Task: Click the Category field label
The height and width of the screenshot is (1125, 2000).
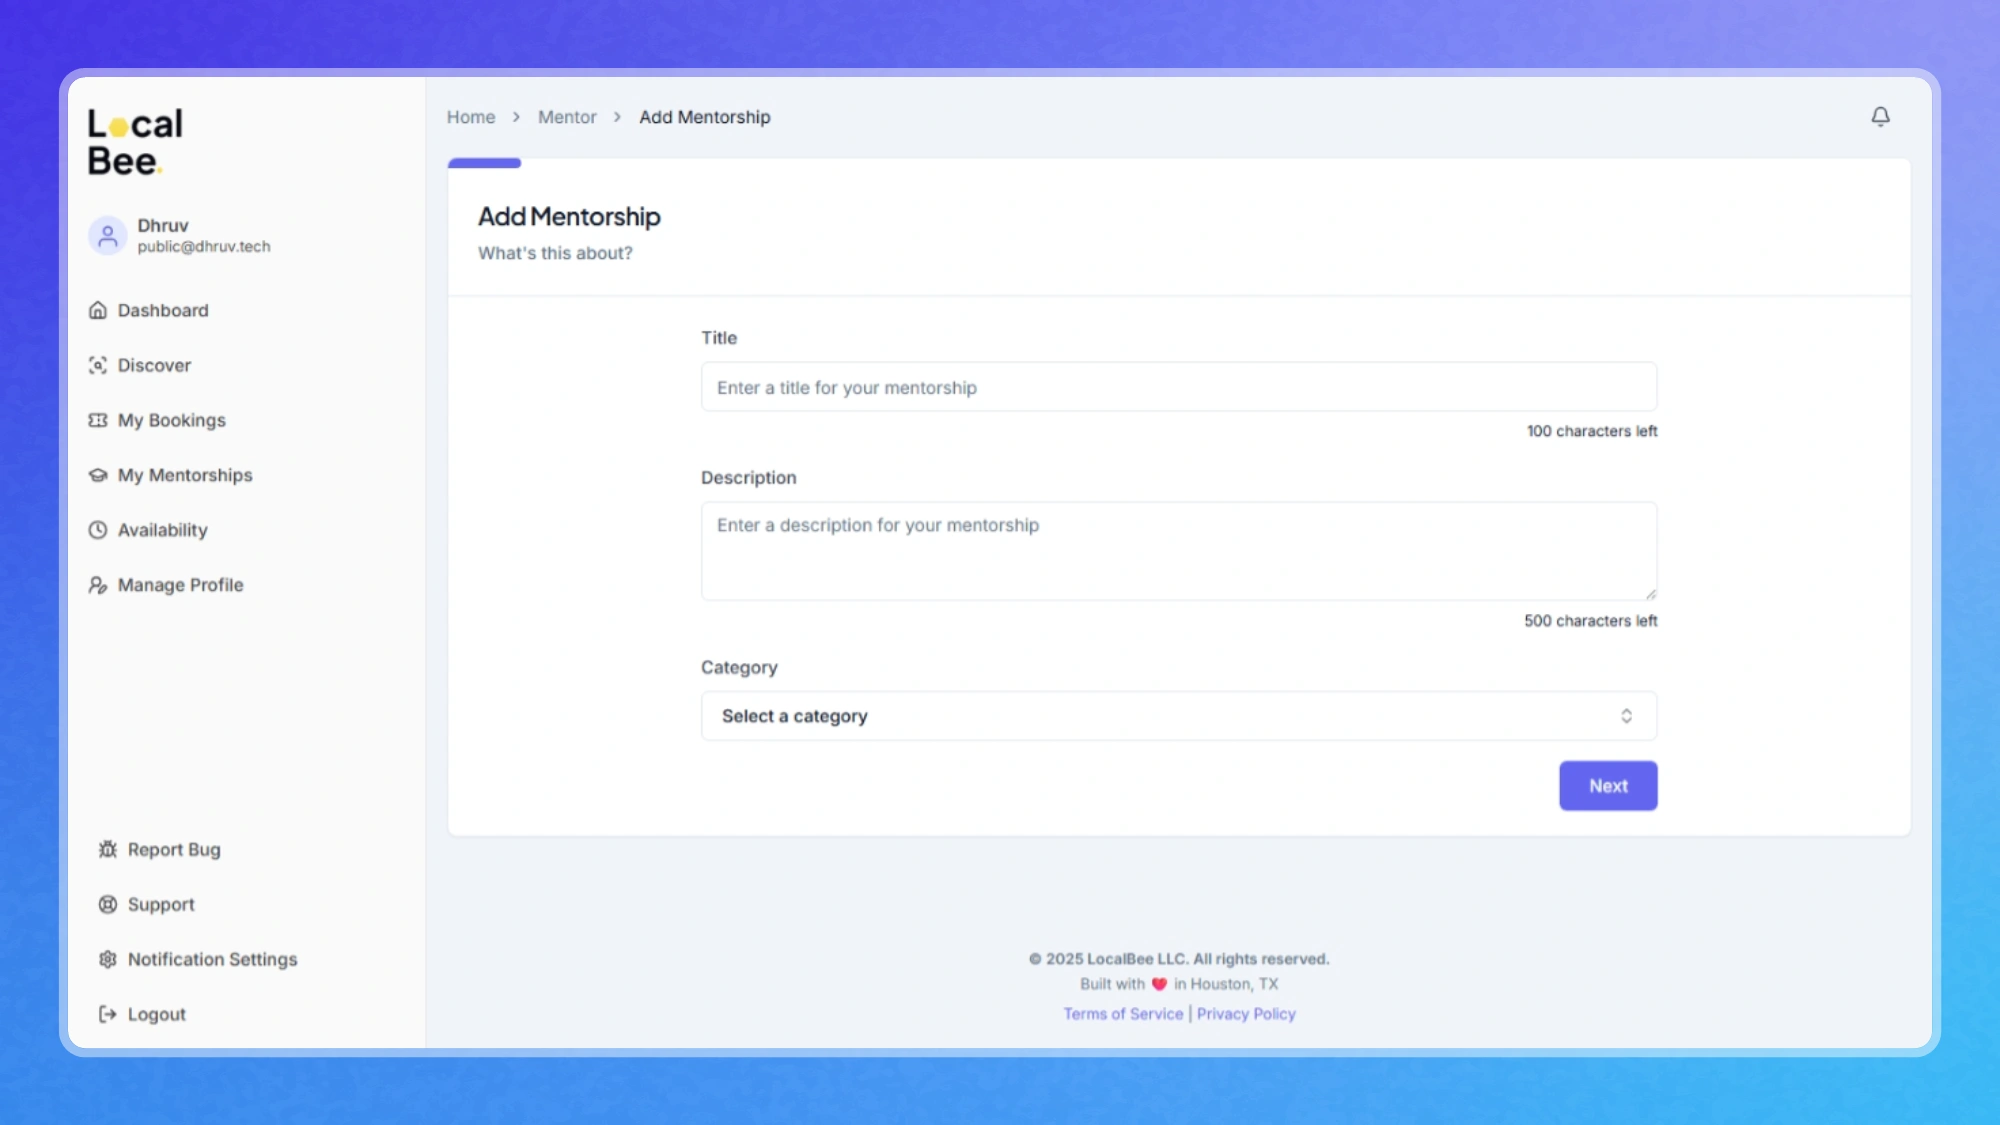Action: [739, 668]
